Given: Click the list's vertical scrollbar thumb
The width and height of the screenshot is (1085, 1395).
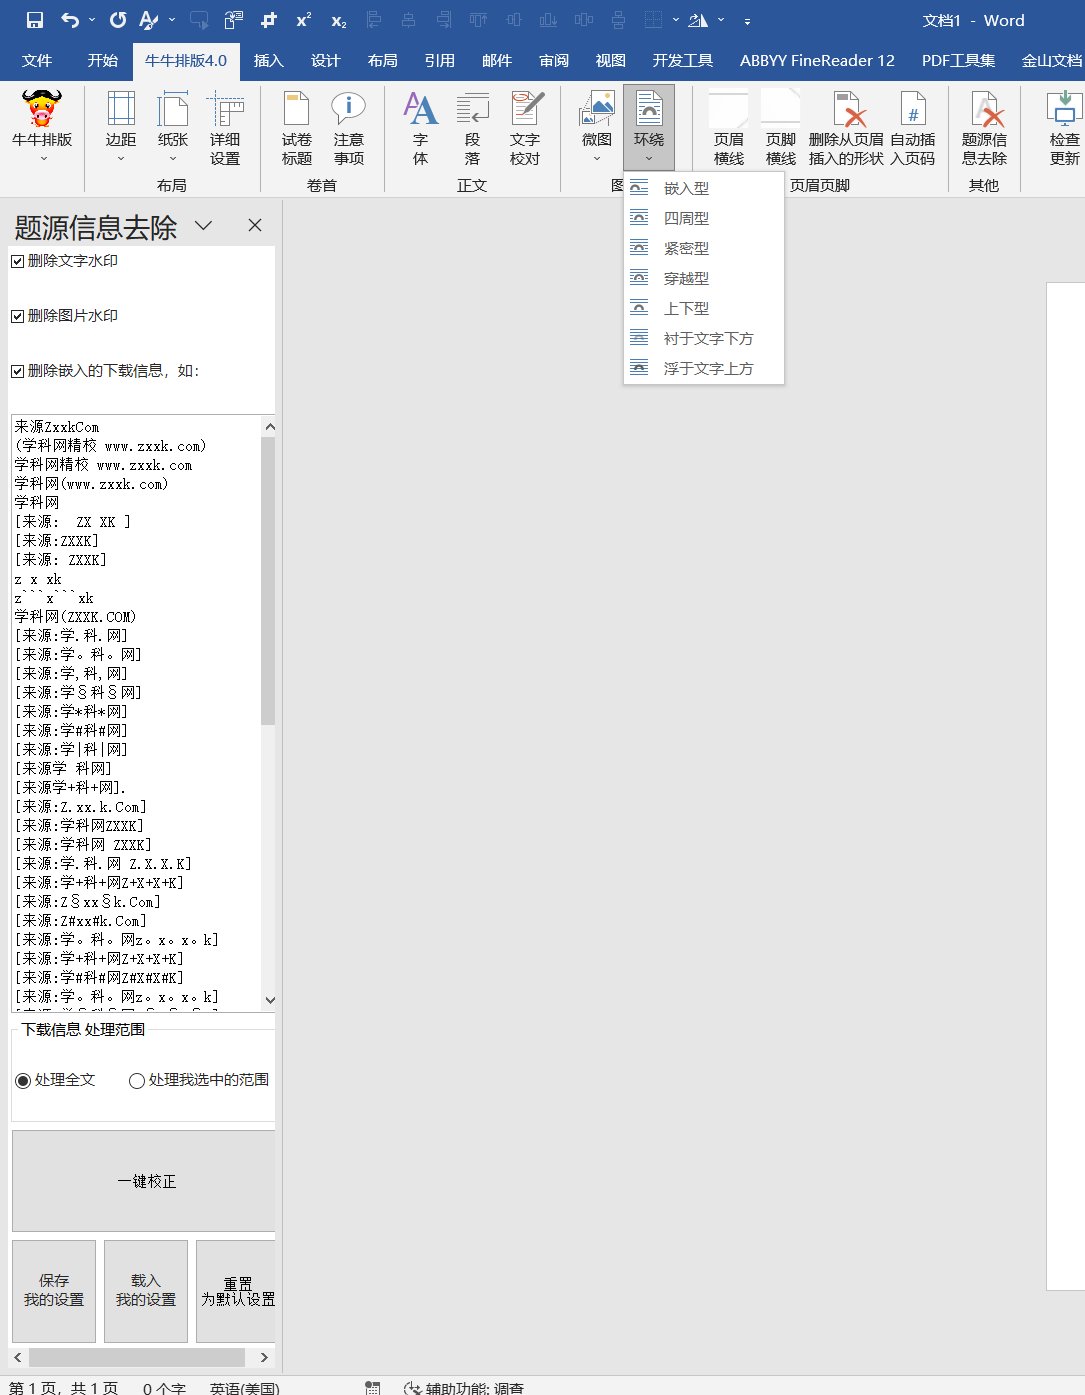Looking at the screenshot, I should pos(267,580).
